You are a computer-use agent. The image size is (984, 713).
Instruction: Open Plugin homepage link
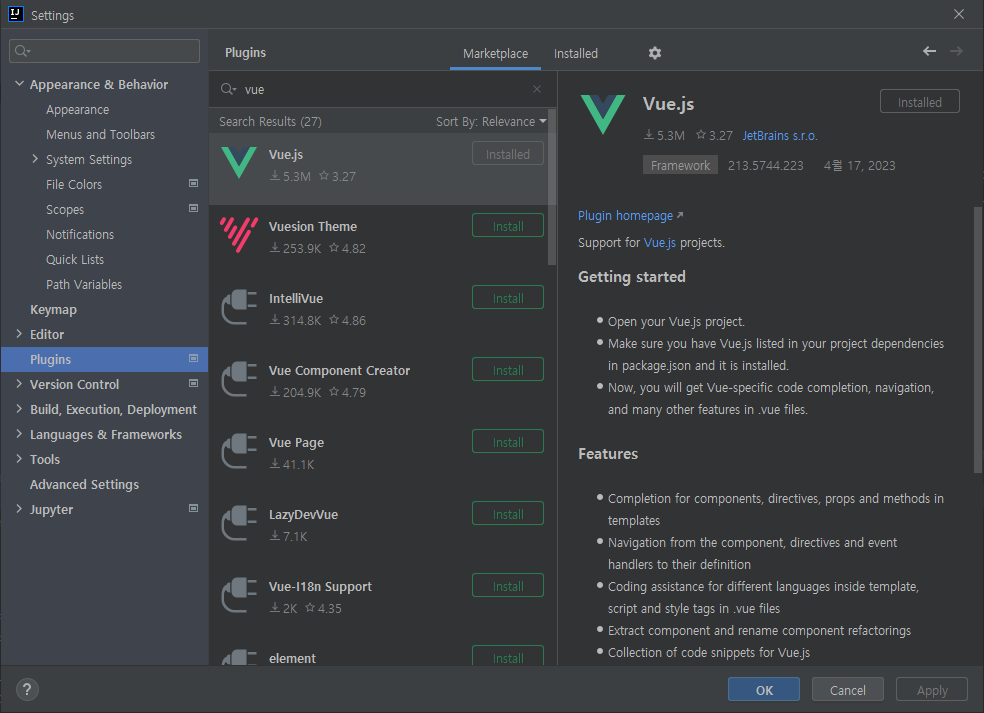[631, 216]
